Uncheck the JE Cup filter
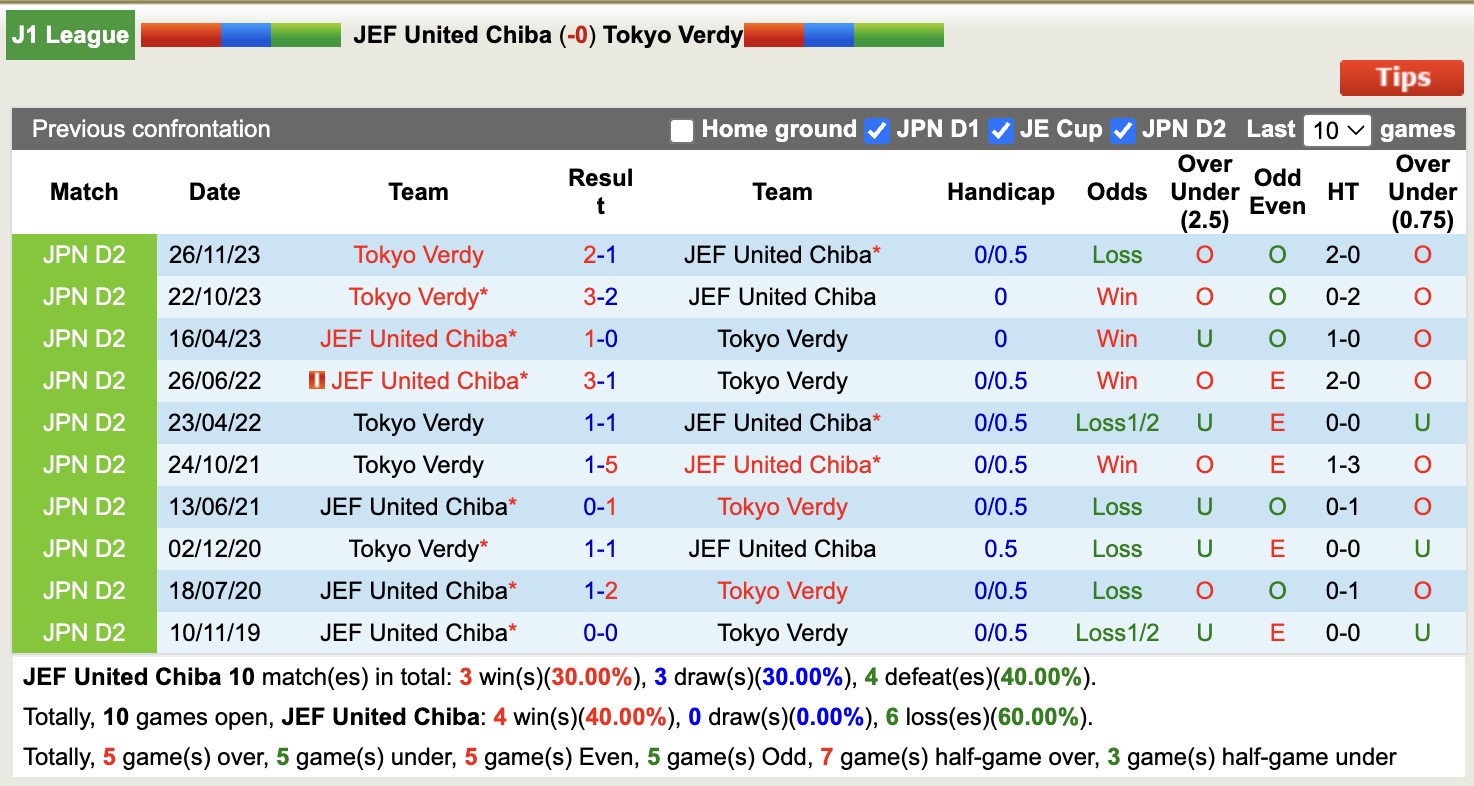This screenshot has height=786, width=1474. point(1000,130)
